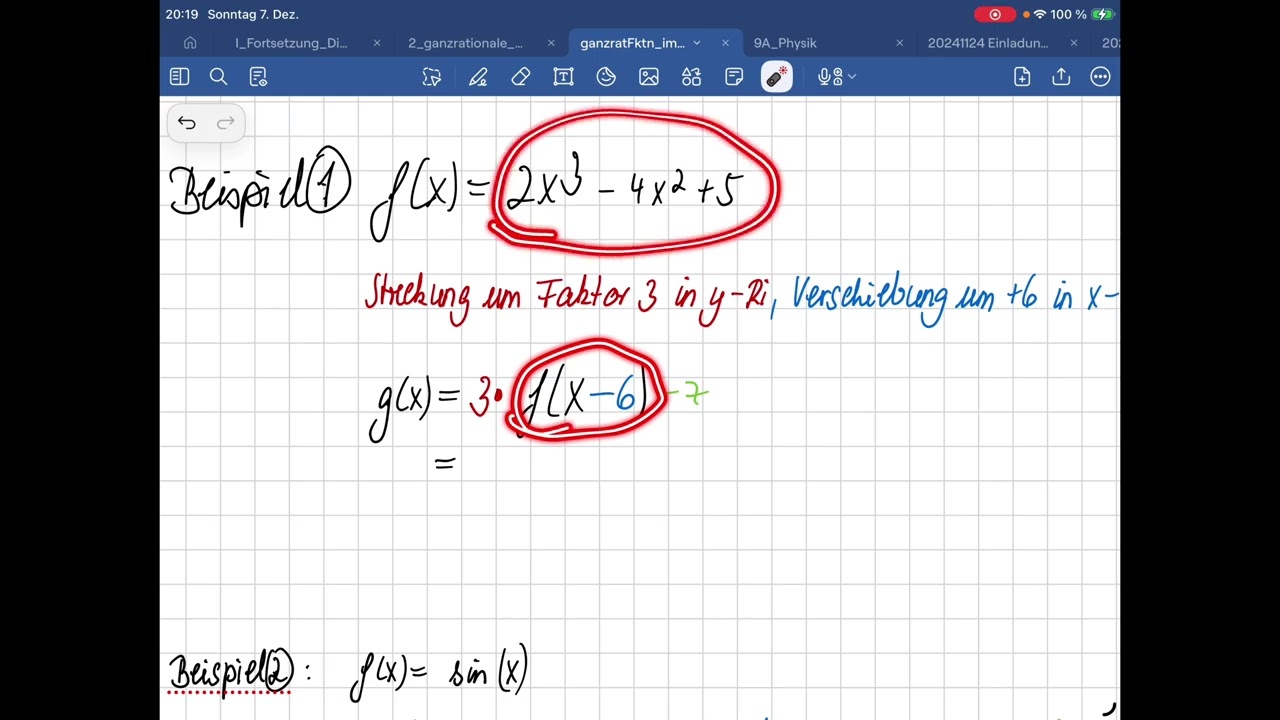The image size is (1280, 720).
Task: Select the Sticky note tool
Action: (x=734, y=77)
